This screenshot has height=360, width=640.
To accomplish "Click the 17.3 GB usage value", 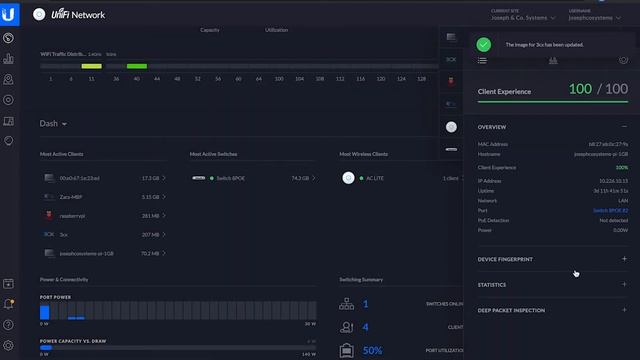I will point(151,178).
